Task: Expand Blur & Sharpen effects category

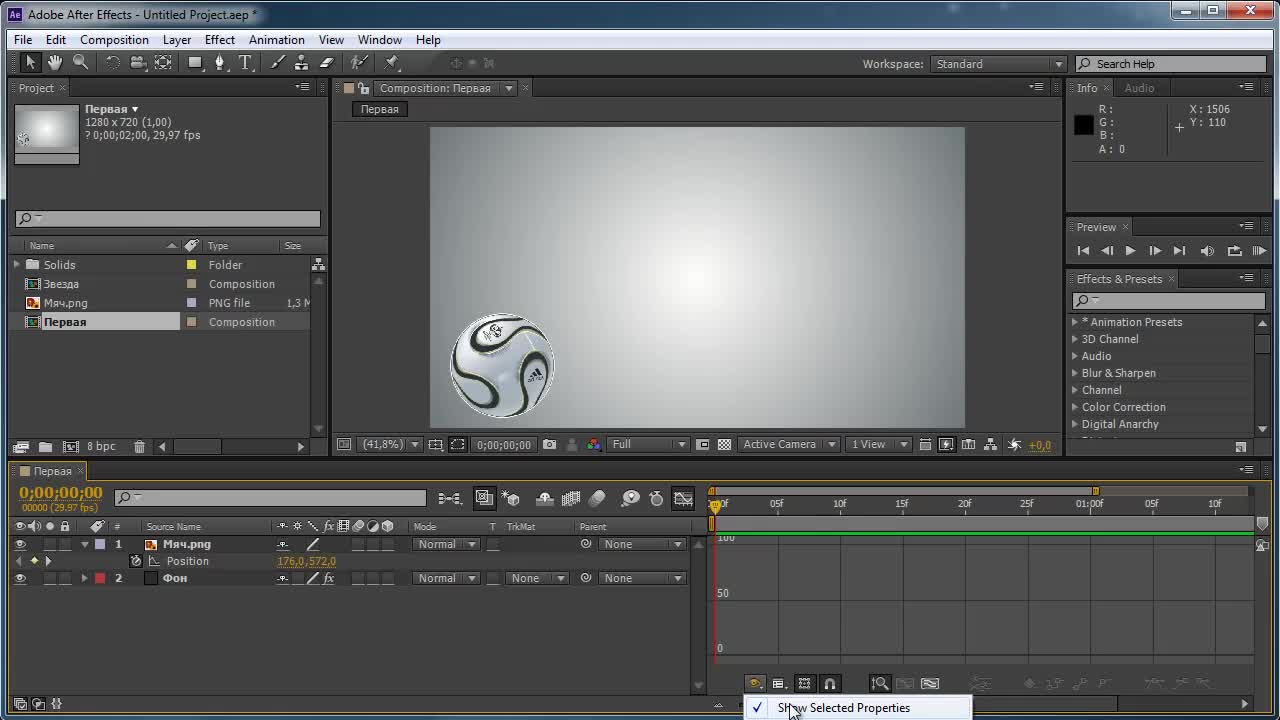Action: 1075,373
